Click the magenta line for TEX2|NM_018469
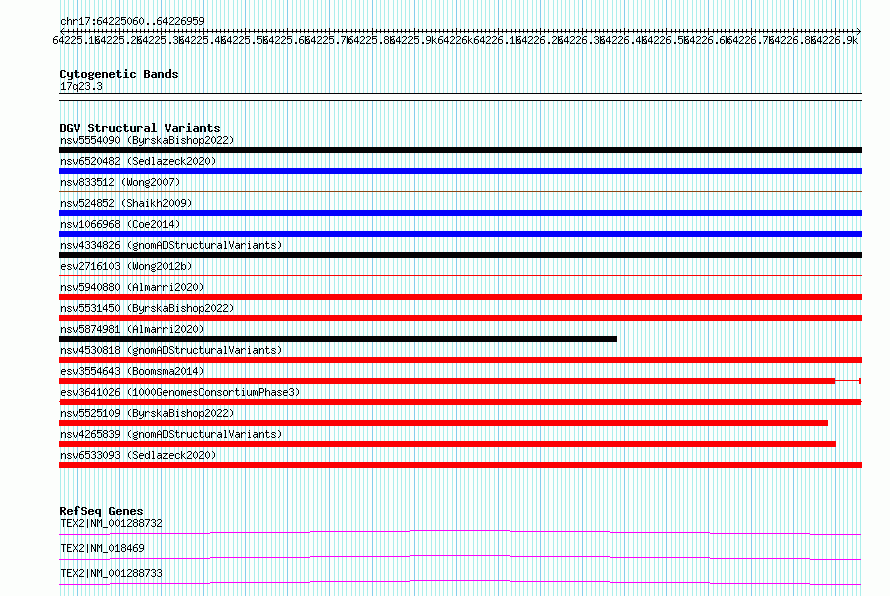 (460, 557)
